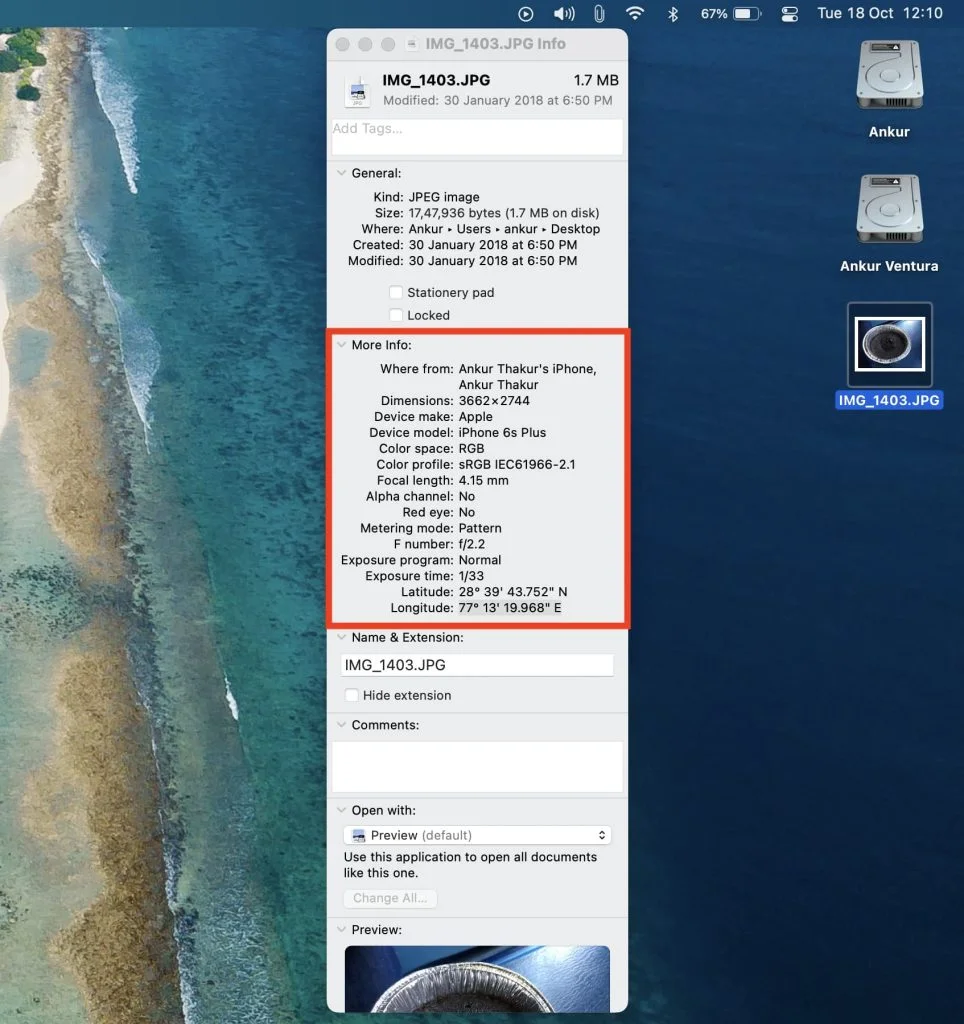The height and width of the screenshot is (1024, 964).
Task: Collapse the Preview section
Action: pyautogui.click(x=342, y=929)
